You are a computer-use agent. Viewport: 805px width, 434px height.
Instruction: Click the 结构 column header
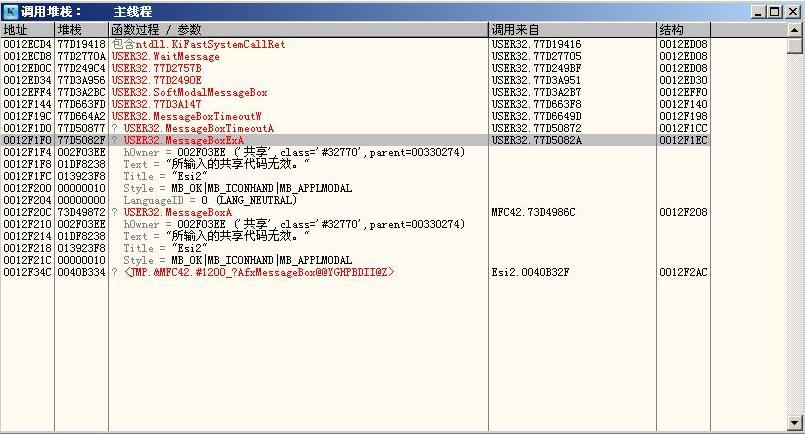[x=683, y=30]
